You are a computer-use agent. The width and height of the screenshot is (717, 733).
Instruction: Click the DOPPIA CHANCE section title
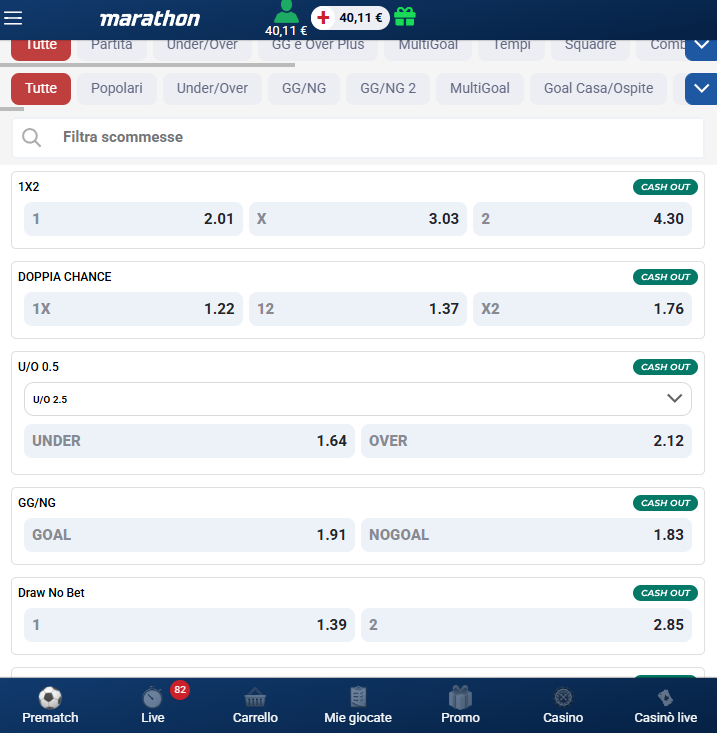[65, 277]
